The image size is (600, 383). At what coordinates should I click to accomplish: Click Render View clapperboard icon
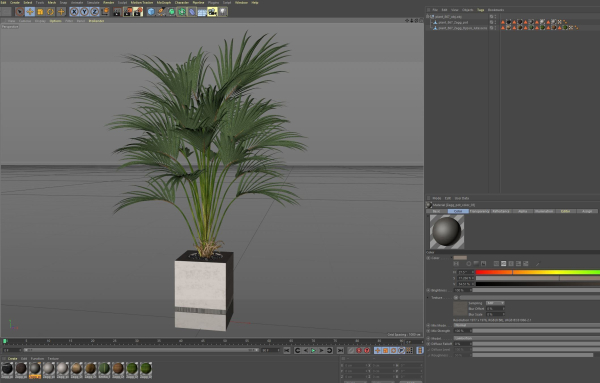click(117, 12)
